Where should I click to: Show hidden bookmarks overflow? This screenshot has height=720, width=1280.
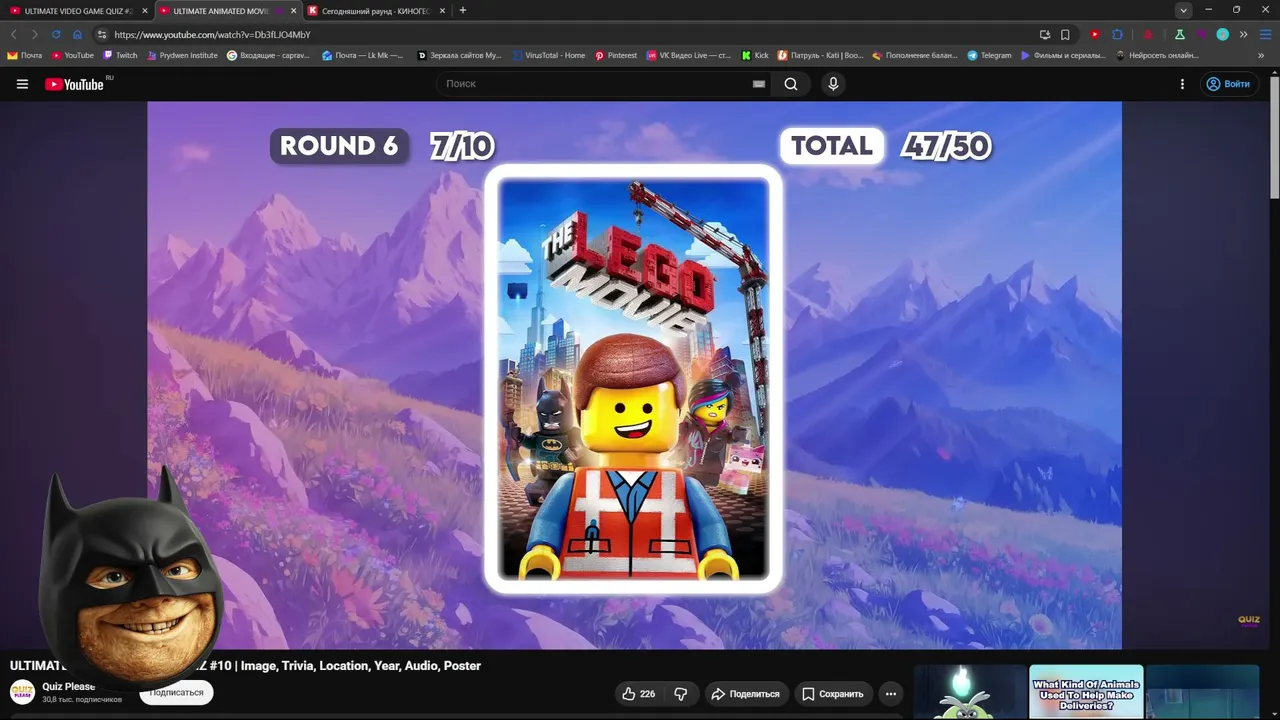(1261, 55)
